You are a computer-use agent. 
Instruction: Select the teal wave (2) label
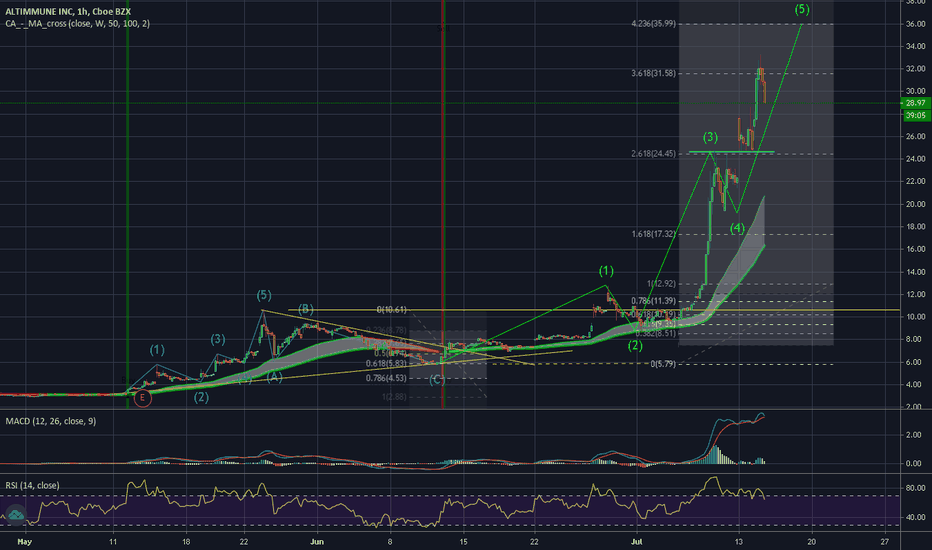pyautogui.click(x=201, y=397)
